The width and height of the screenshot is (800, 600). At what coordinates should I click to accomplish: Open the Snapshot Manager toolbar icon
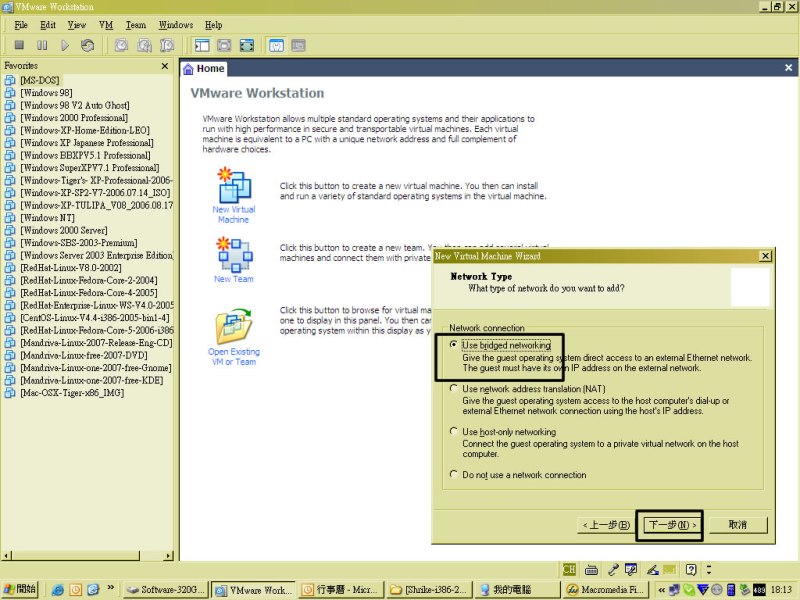point(167,45)
